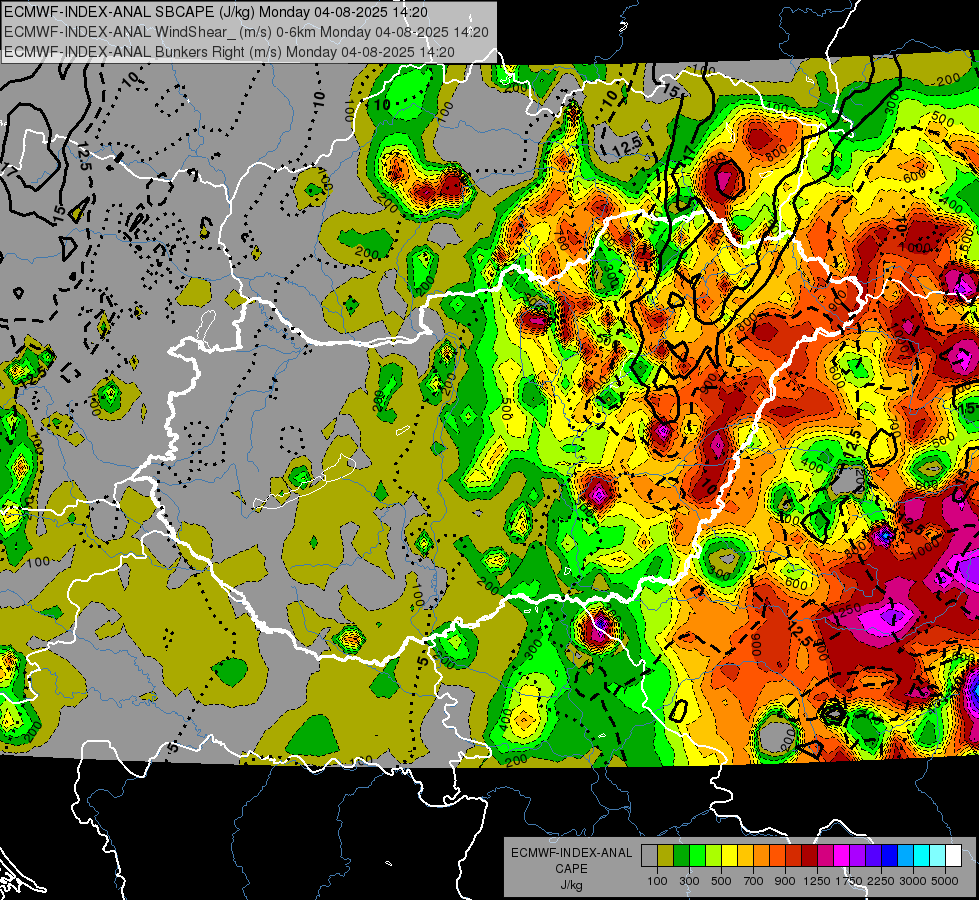Viewport: 979px width, 900px height.
Task: Click the WindShear 0-6km title line
Action: [246, 32]
